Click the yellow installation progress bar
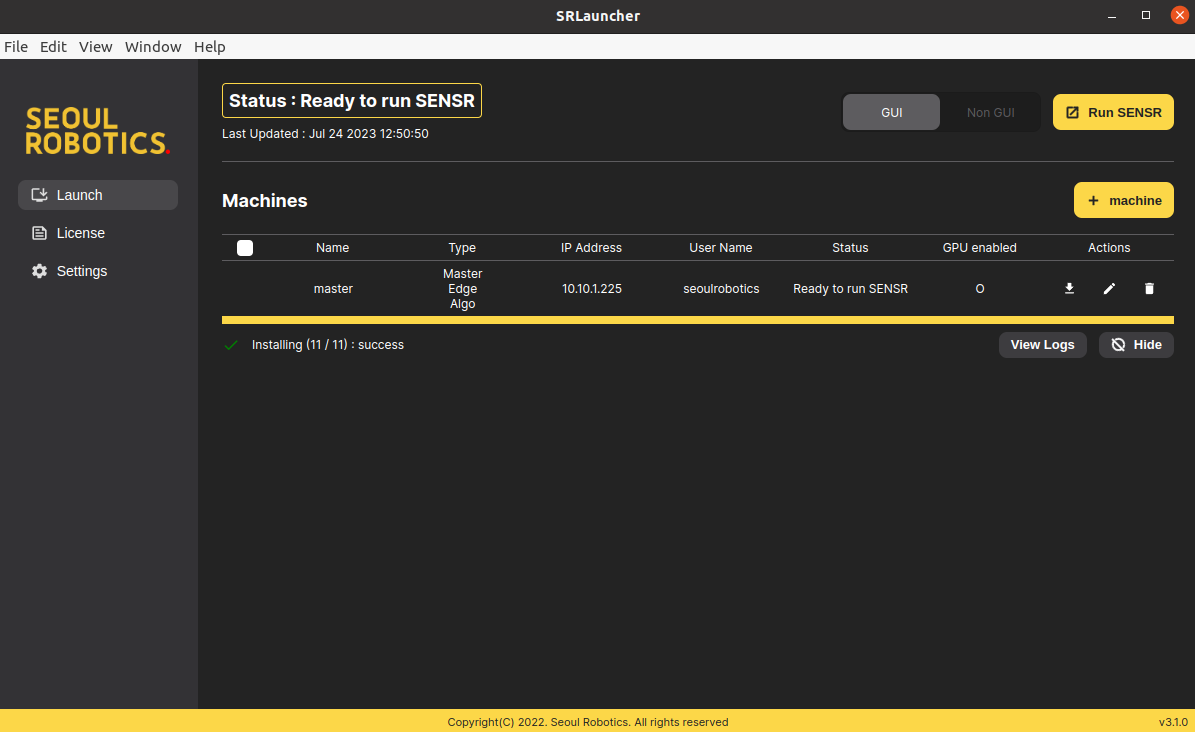This screenshot has width=1195, height=732. coord(697,320)
